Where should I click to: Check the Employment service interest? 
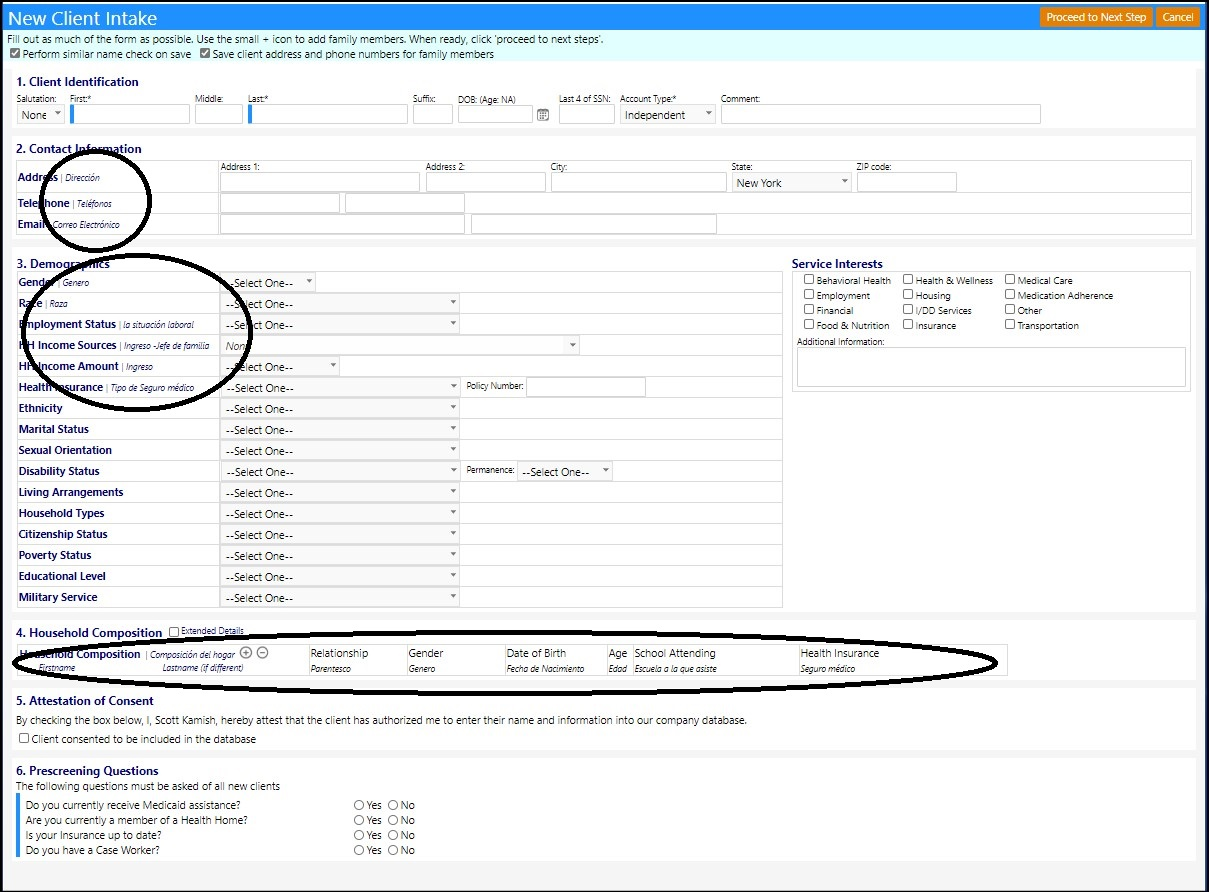tap(809, 295)
